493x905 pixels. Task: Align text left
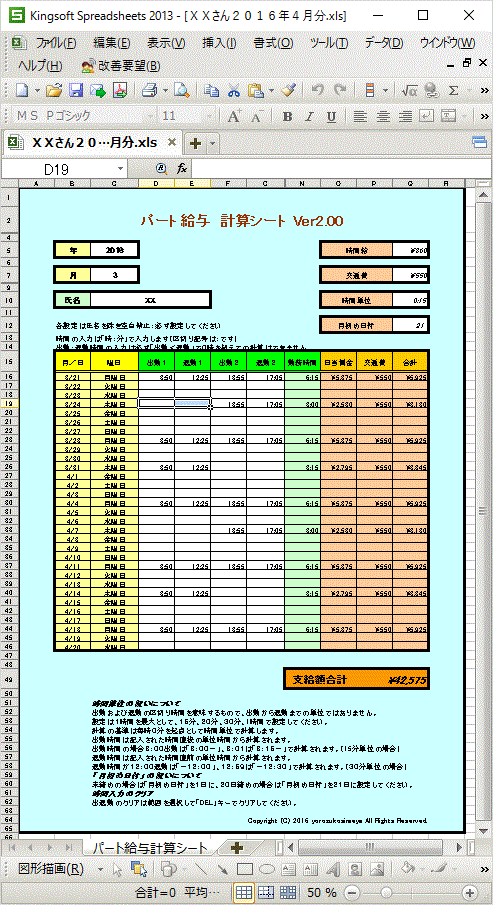coord(361,117)
